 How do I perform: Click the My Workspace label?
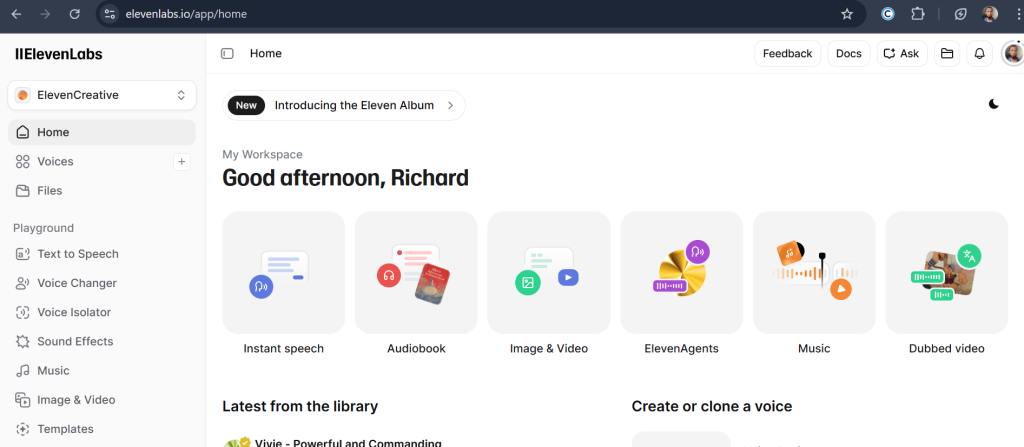(263, 155)
